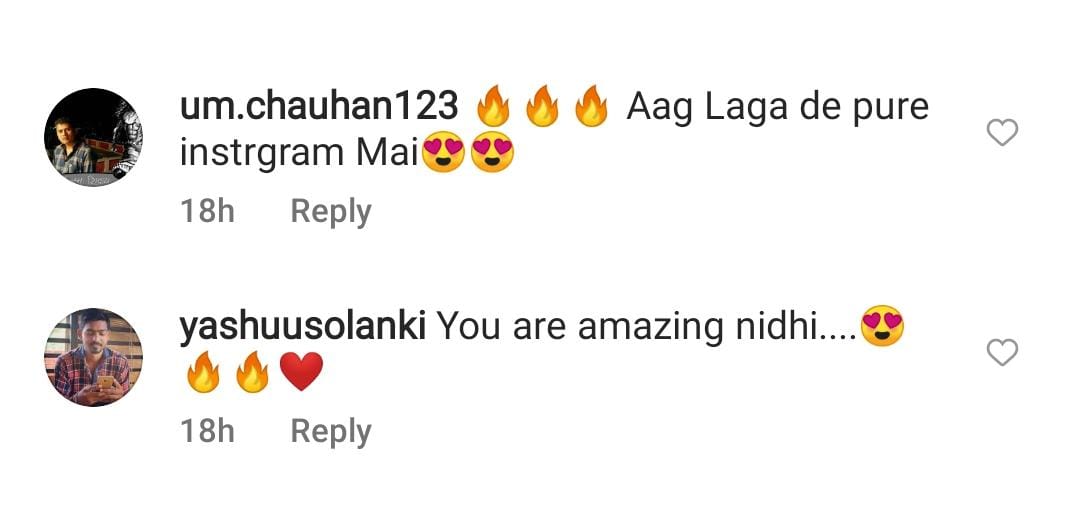This screenshot has width=1080, height=511.
Task: Click the word 'instrgram' in the comment
Action: tap(262, 154)
